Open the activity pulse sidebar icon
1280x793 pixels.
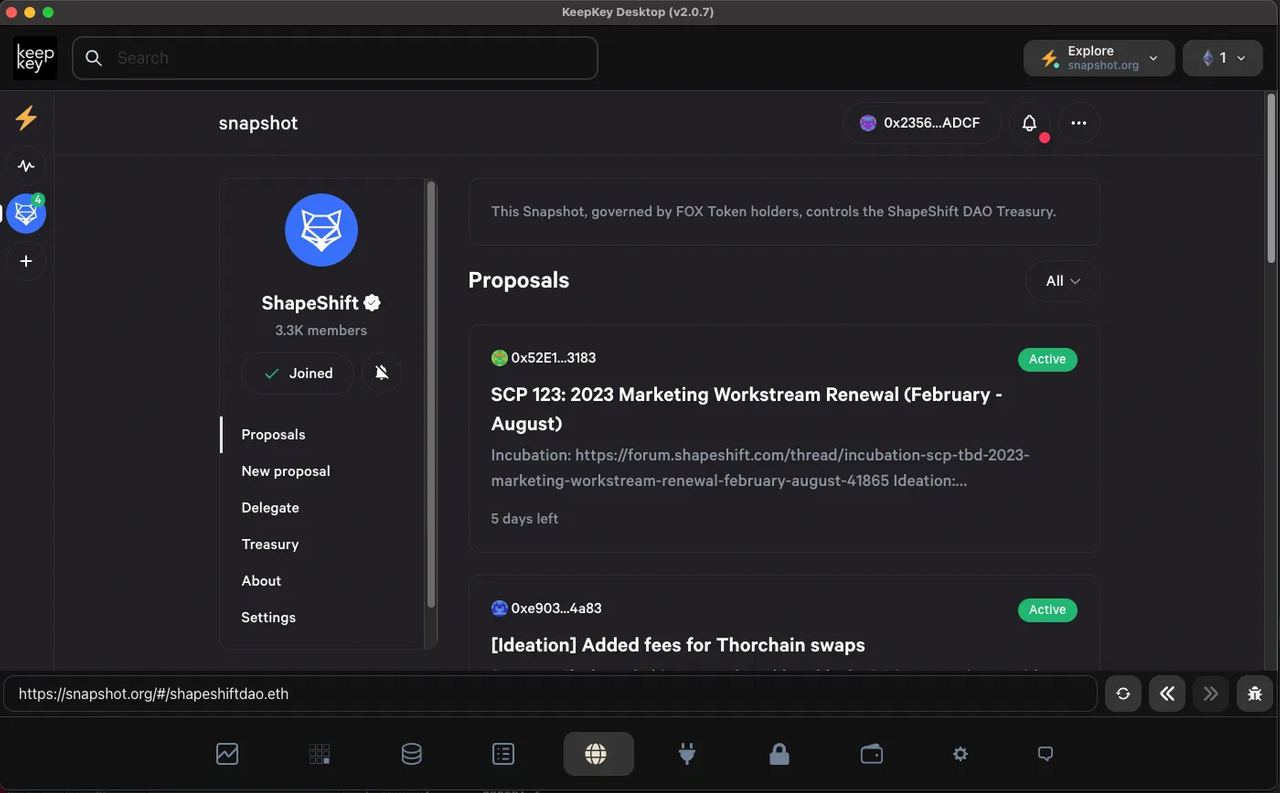click(26, 166)
